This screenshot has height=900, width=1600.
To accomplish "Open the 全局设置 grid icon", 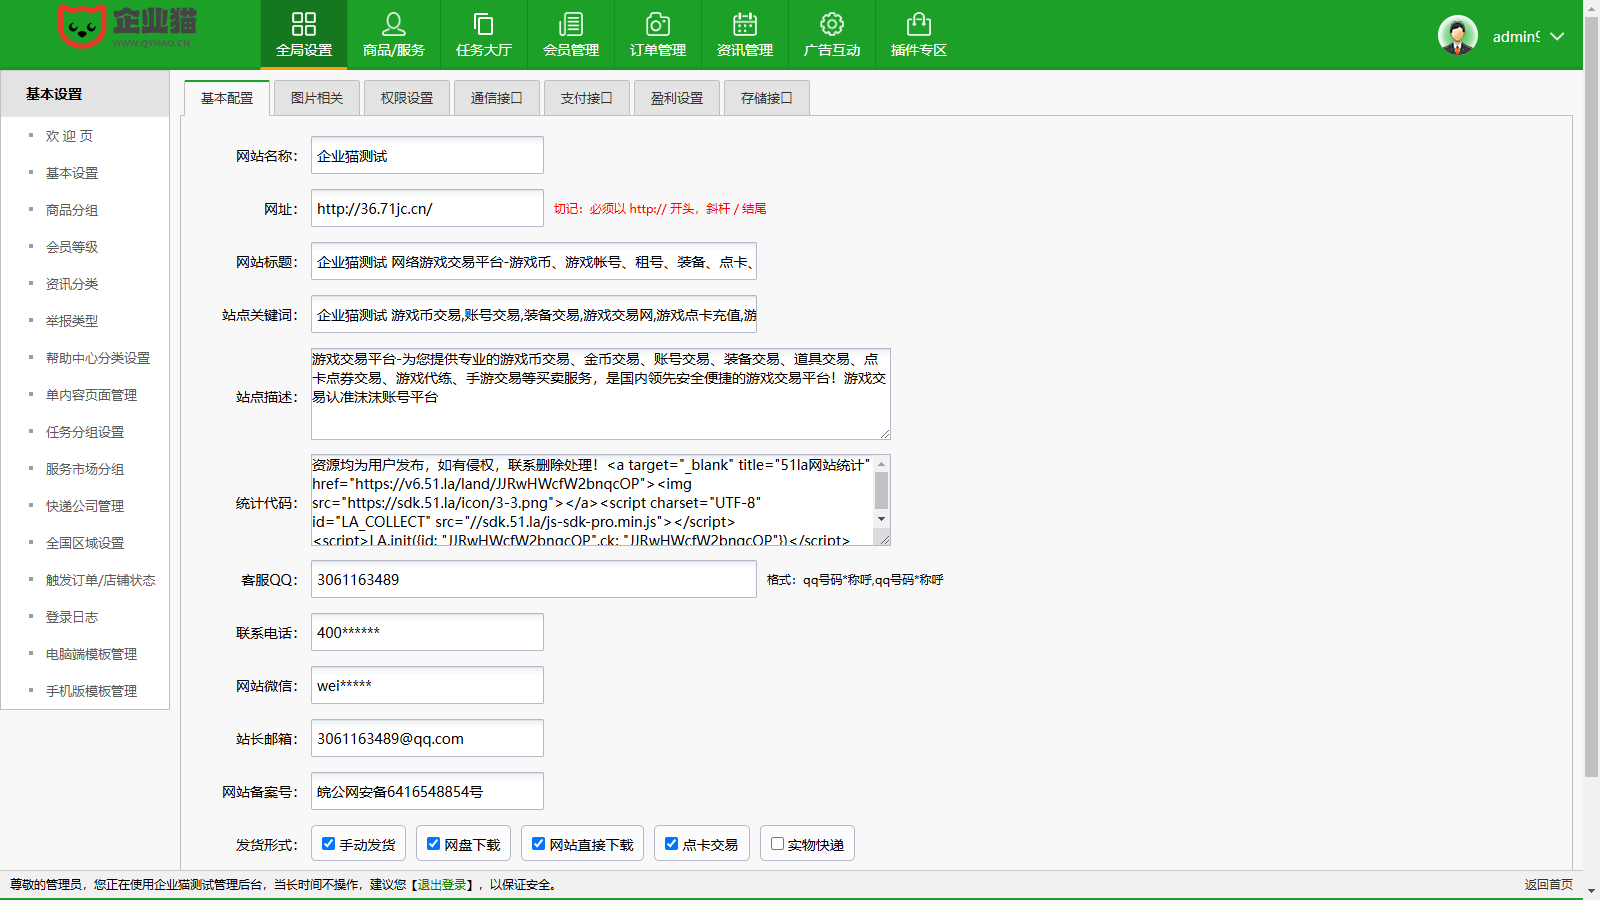I will click(304, 24).
